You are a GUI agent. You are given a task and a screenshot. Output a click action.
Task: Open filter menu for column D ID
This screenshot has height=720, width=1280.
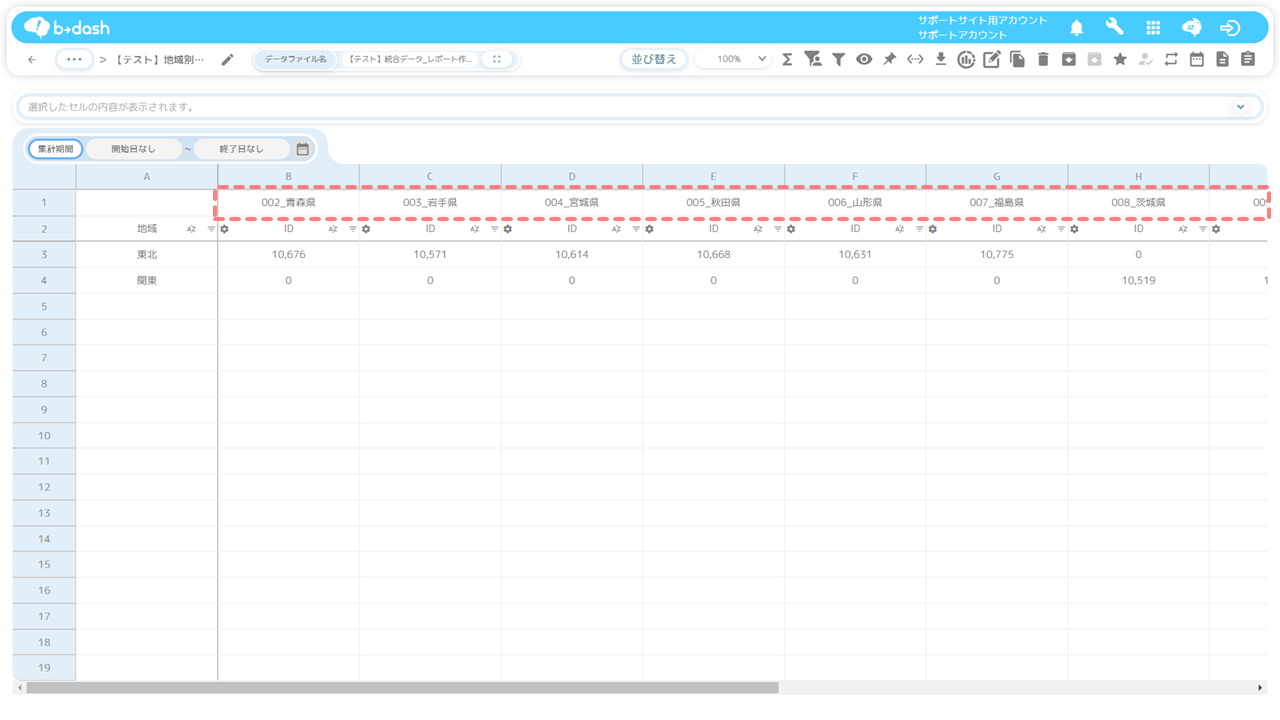click(x=636, y=229)
